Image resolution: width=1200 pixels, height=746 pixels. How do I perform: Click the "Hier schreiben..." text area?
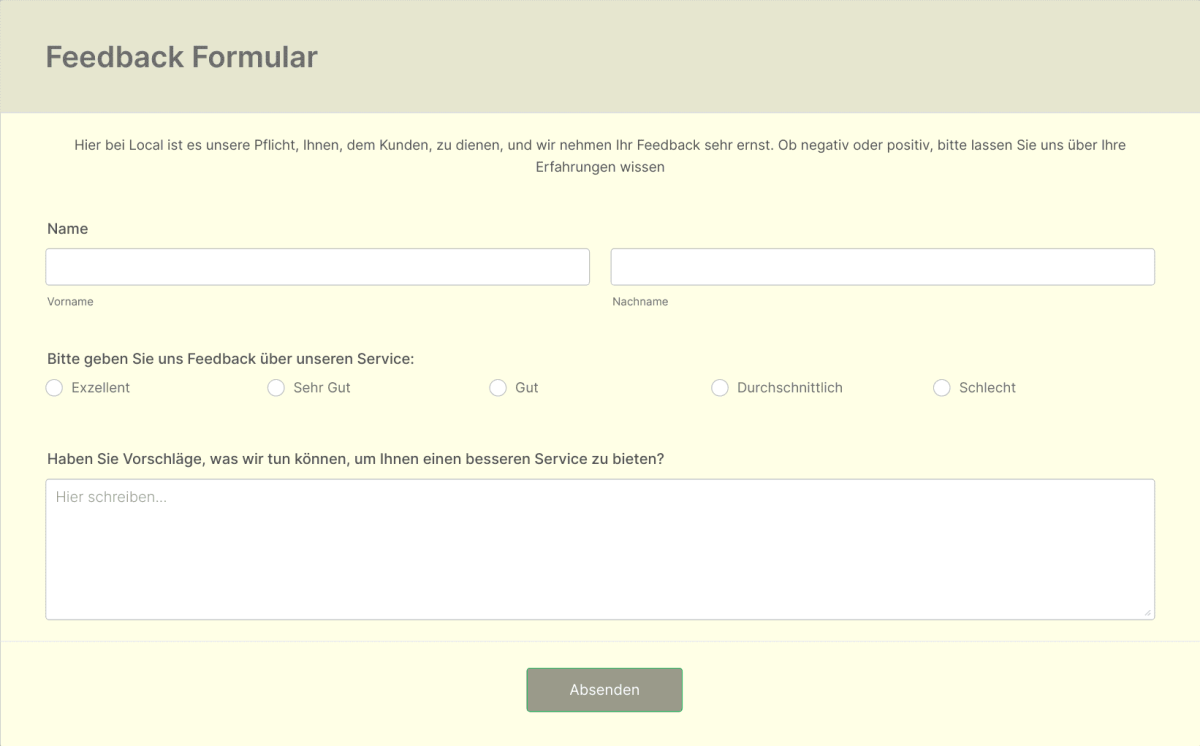pyautogui.click(x=600, y=548)
